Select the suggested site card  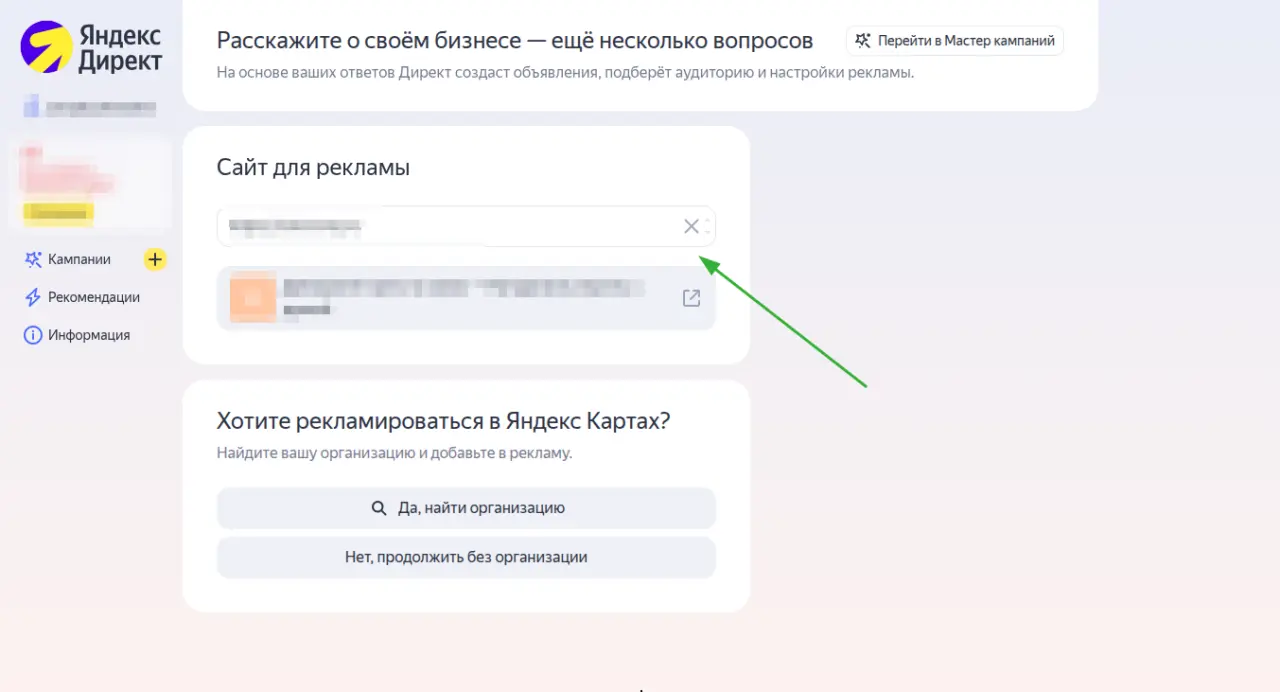(466, 298)
